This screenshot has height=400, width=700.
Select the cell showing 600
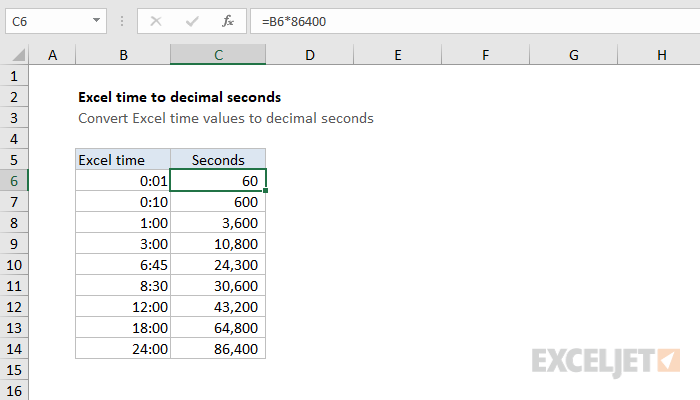click(x=218, y=202)
